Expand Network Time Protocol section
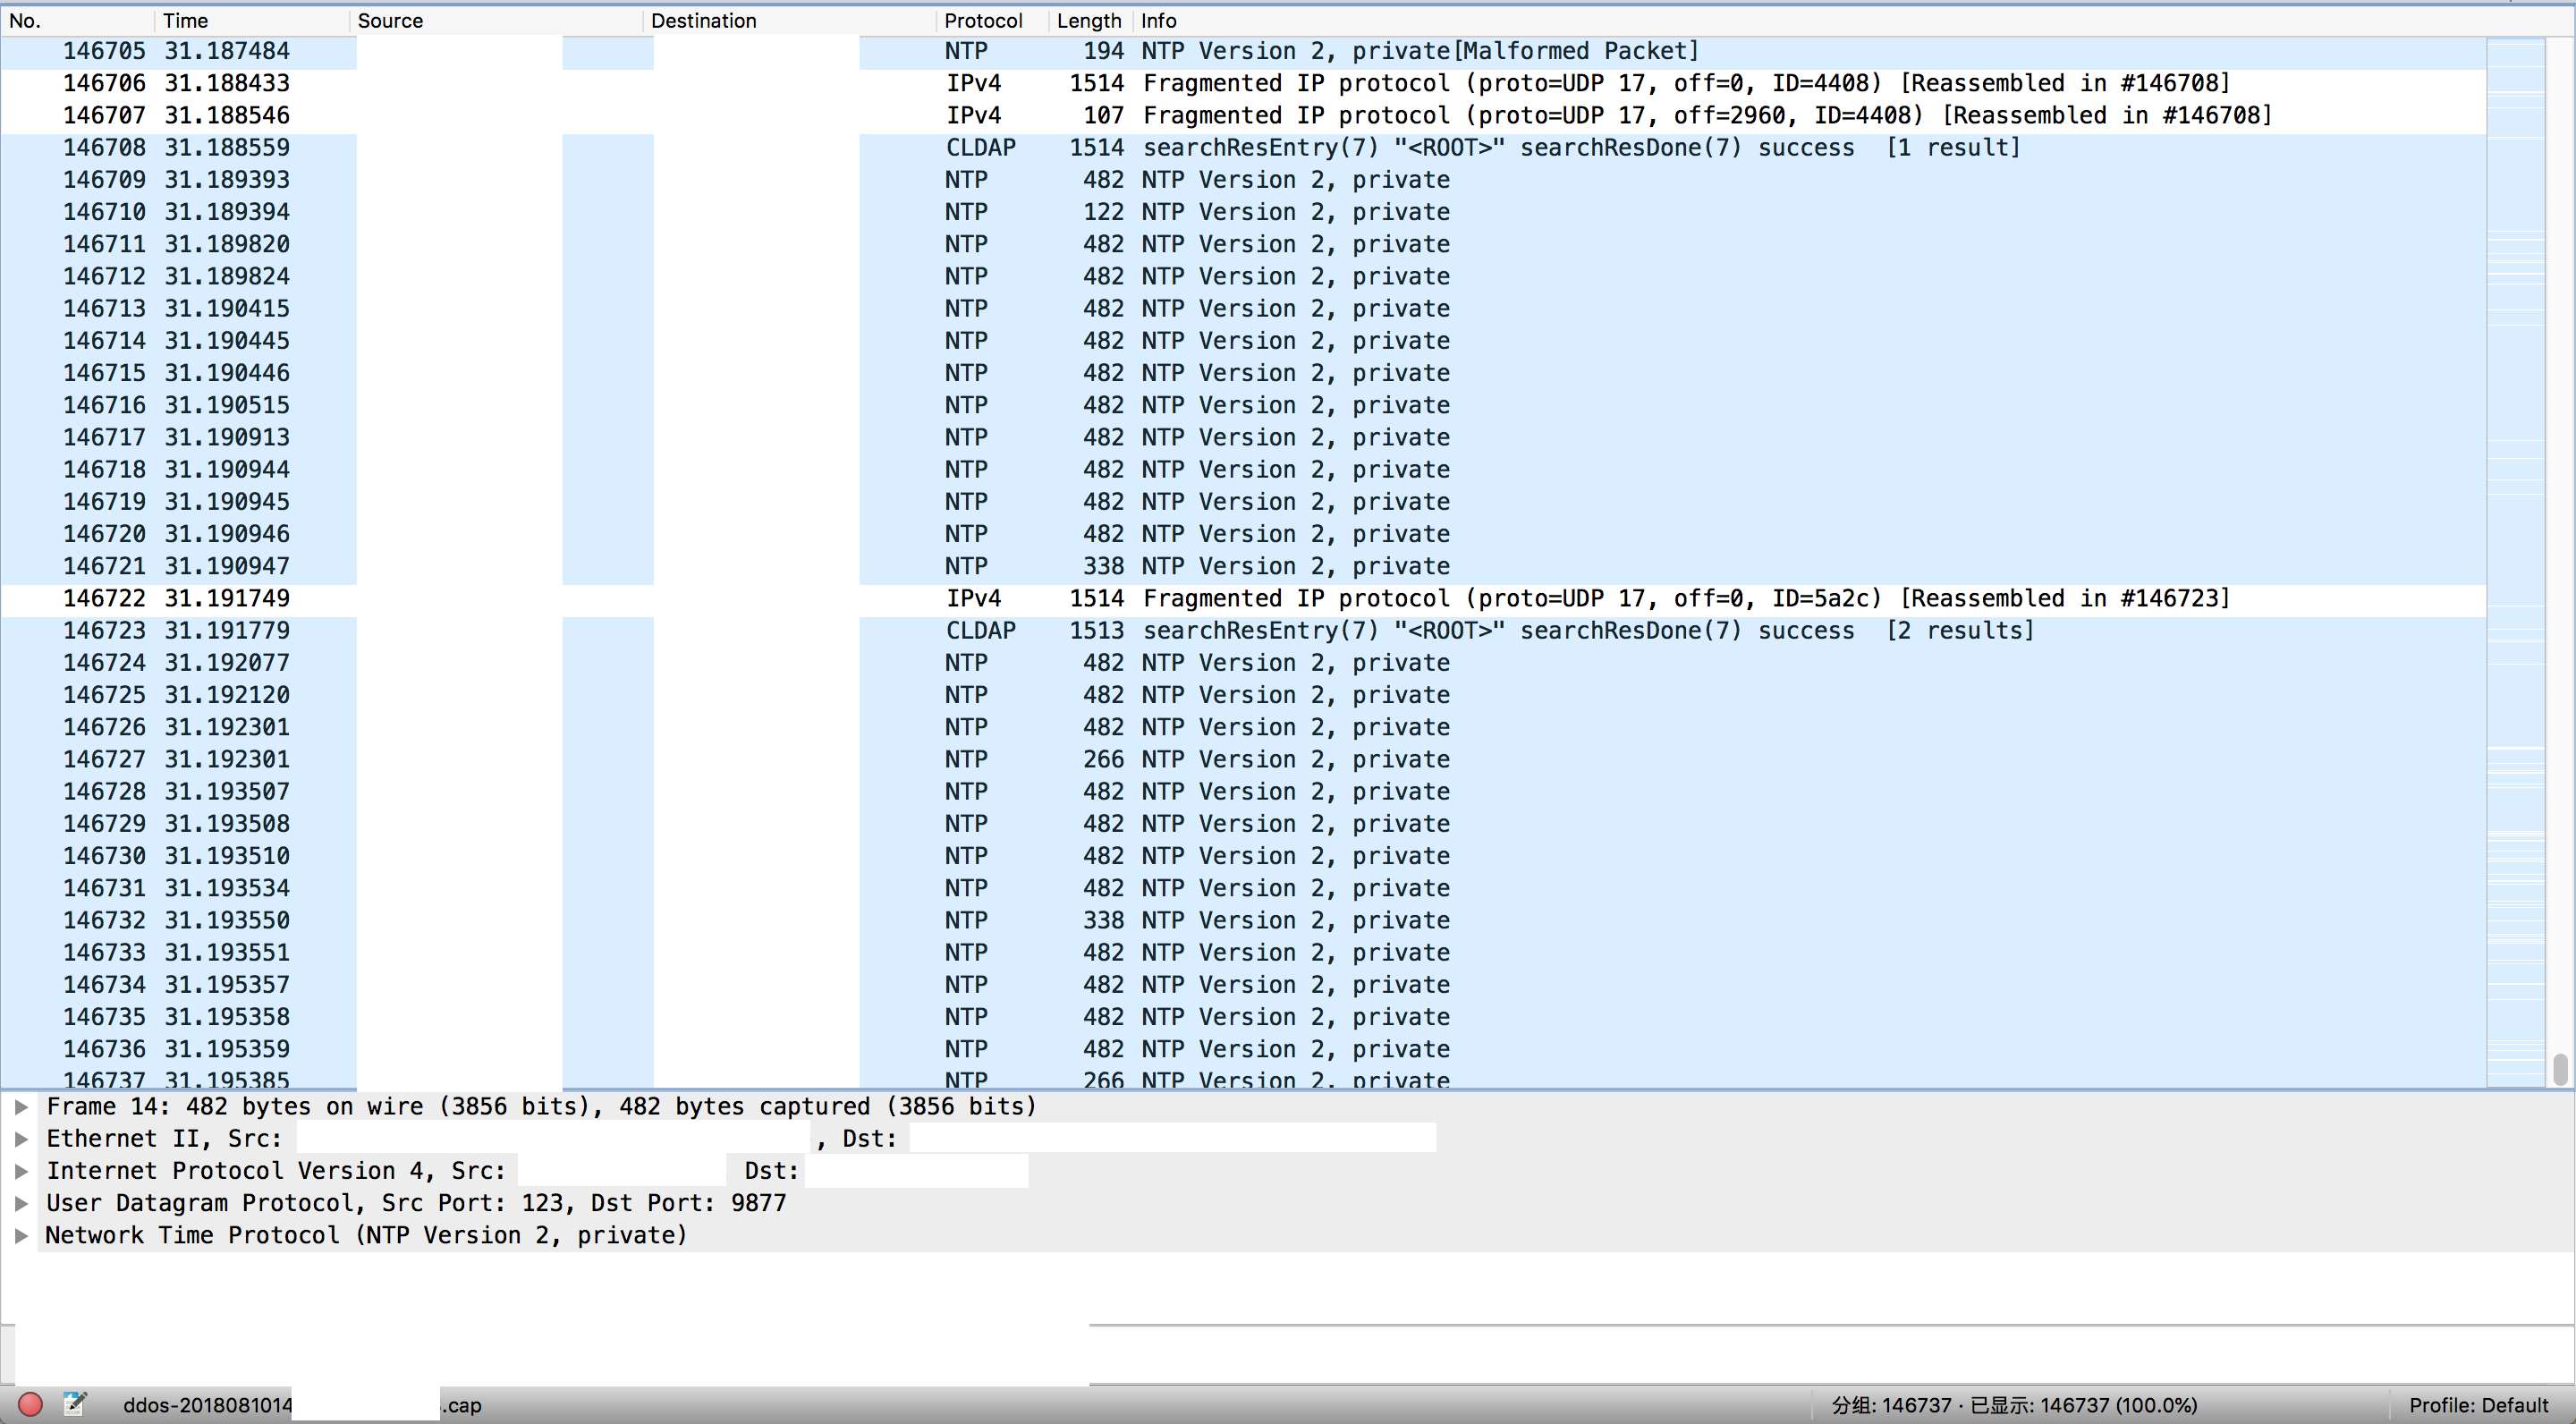2576x1424 pixels. point(20,1235)
